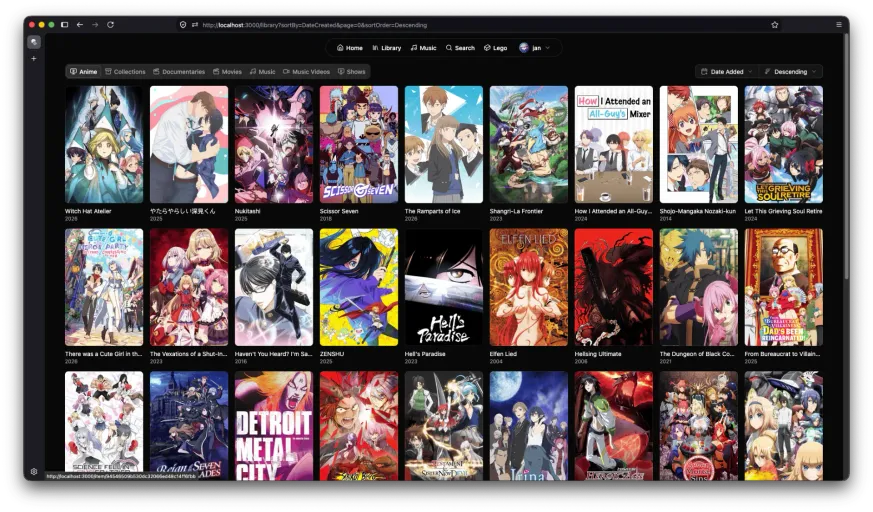Click 'The Dungeon of Black Co...' title
The width and height of the screenshot is (873, 512).
coord(697,354)
